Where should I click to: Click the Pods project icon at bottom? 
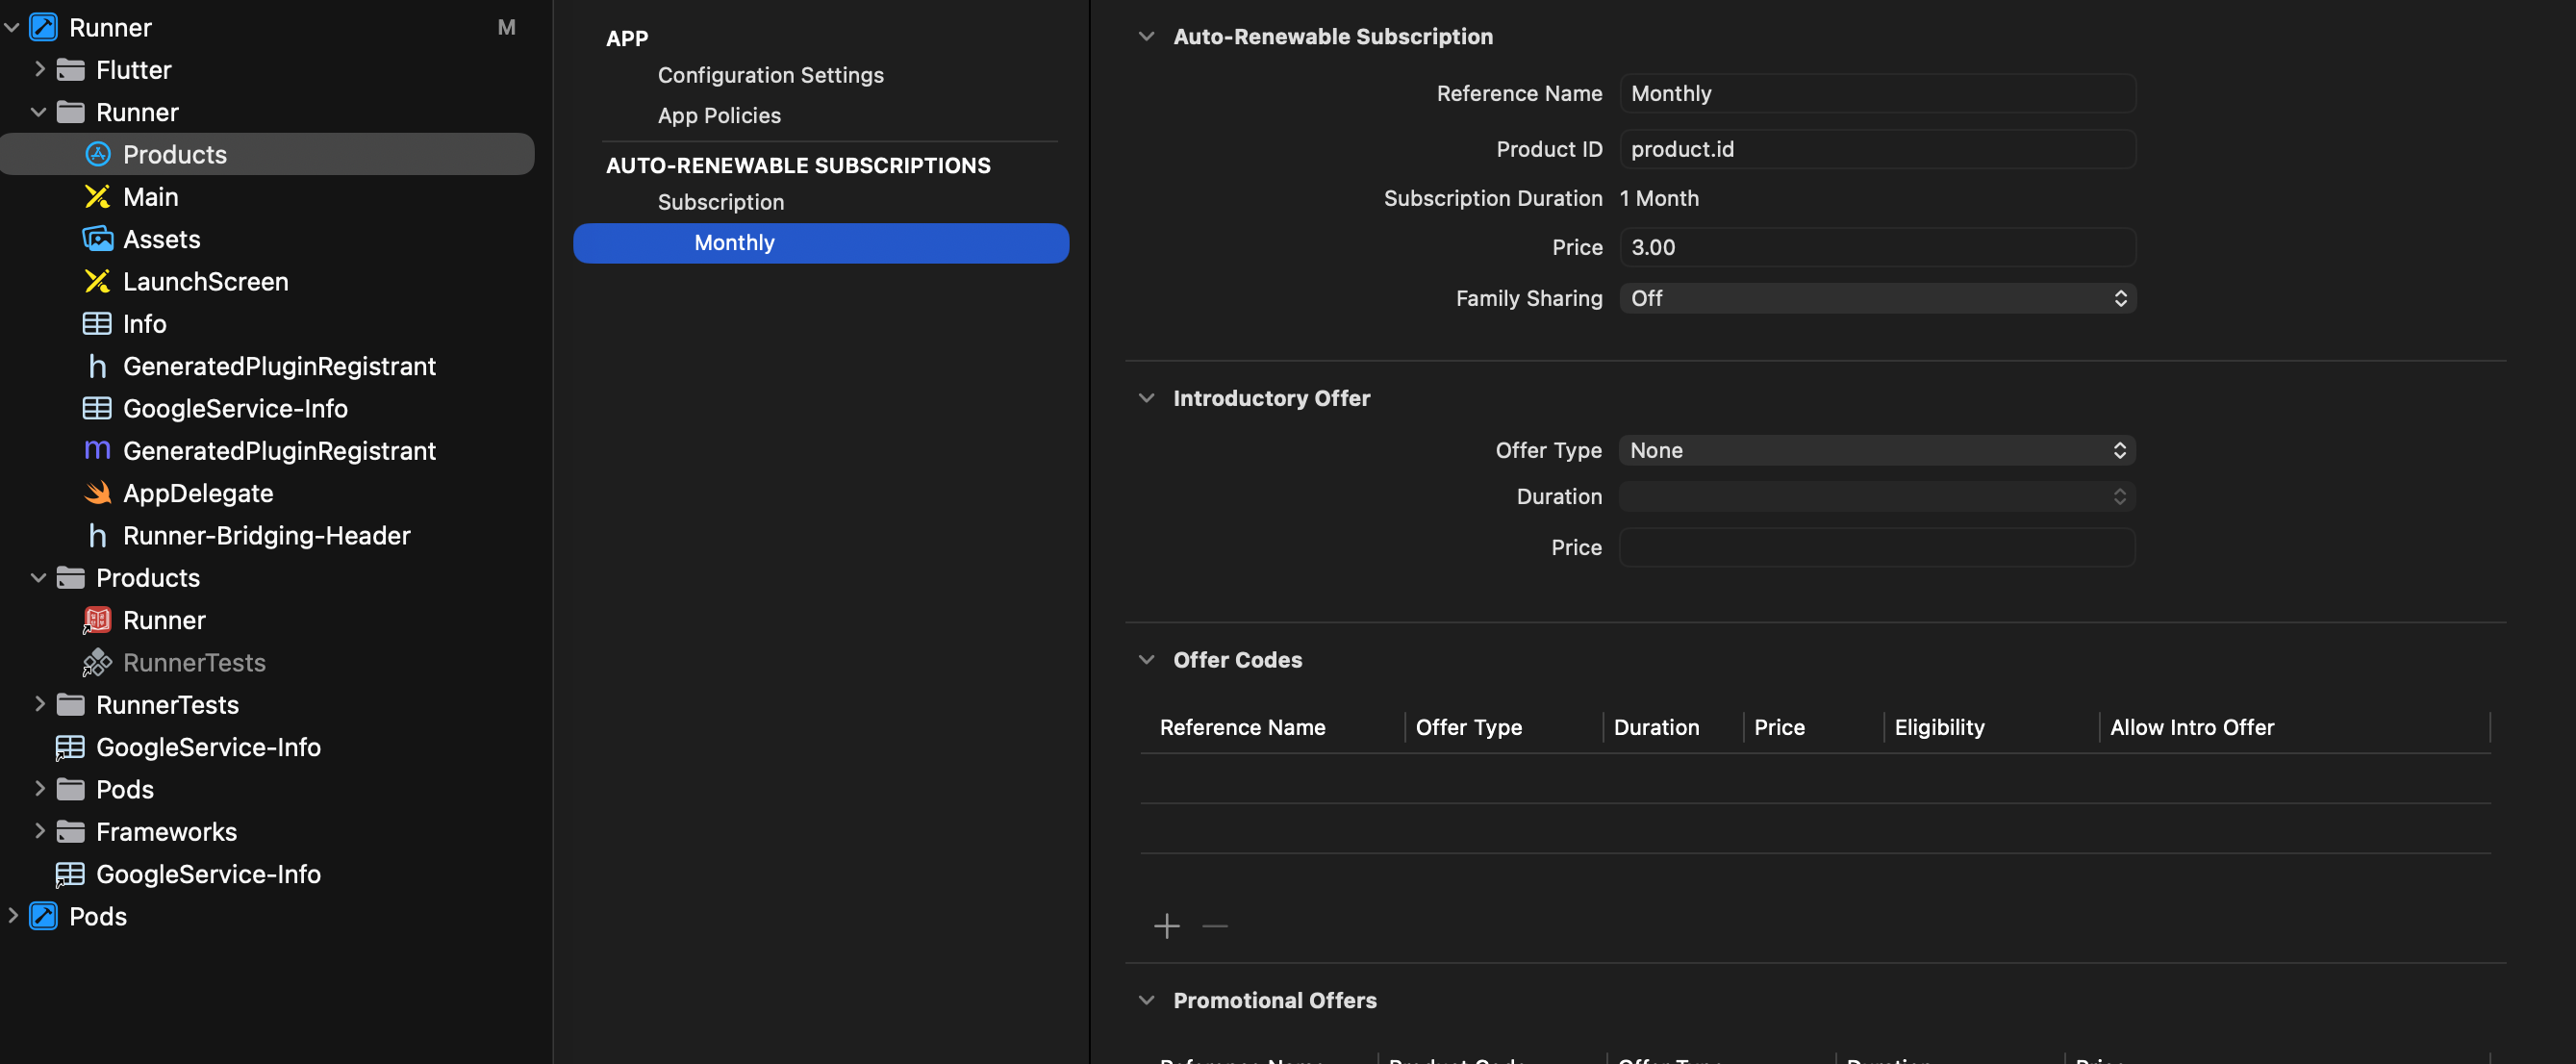[x=43, y=916]
